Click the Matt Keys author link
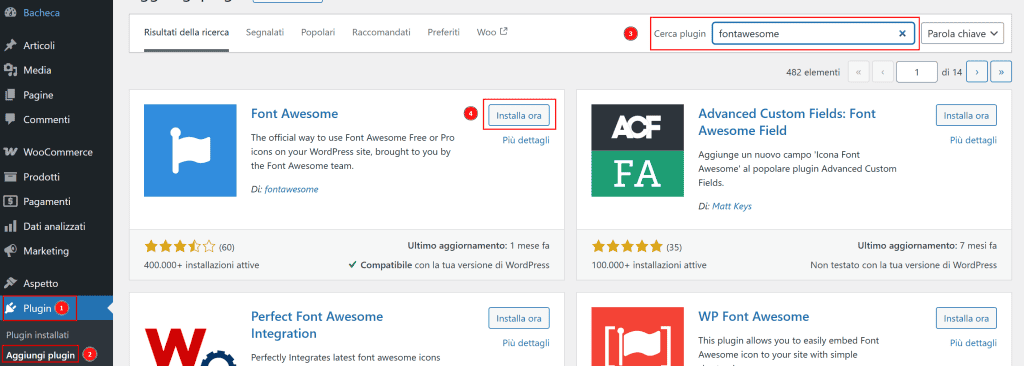 [x=731, y=206]
